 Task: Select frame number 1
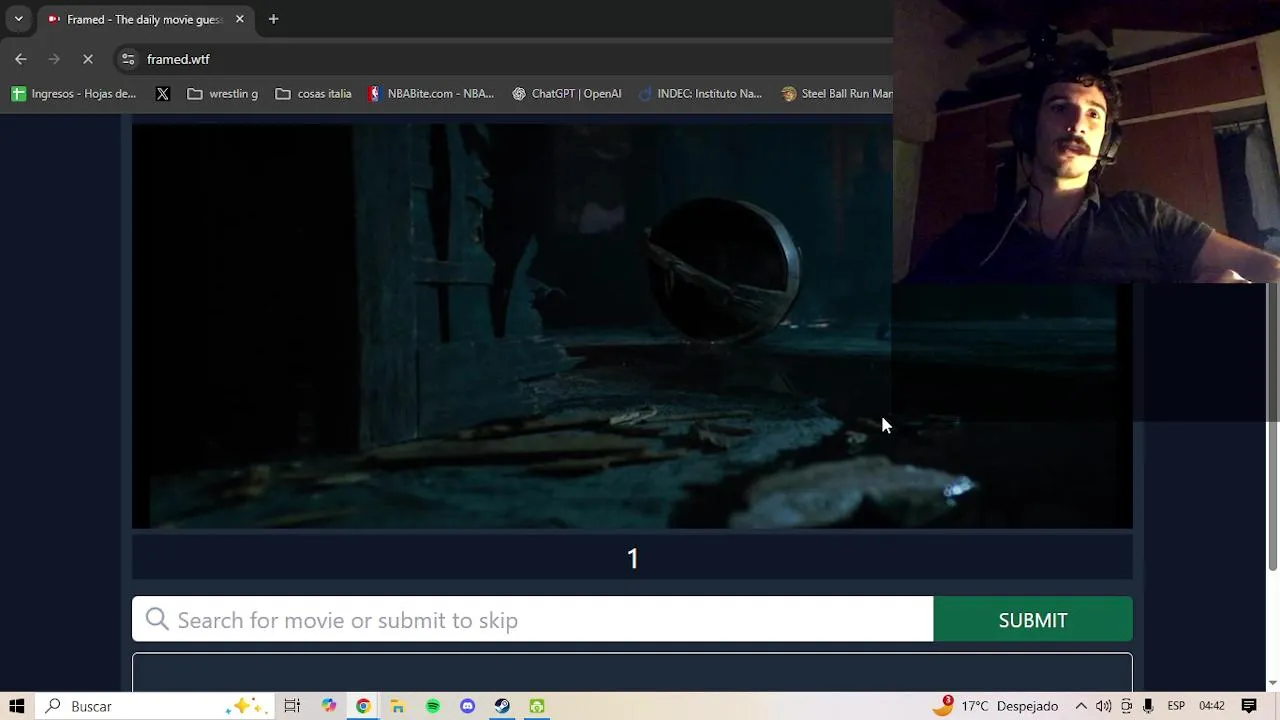[632, 558]
